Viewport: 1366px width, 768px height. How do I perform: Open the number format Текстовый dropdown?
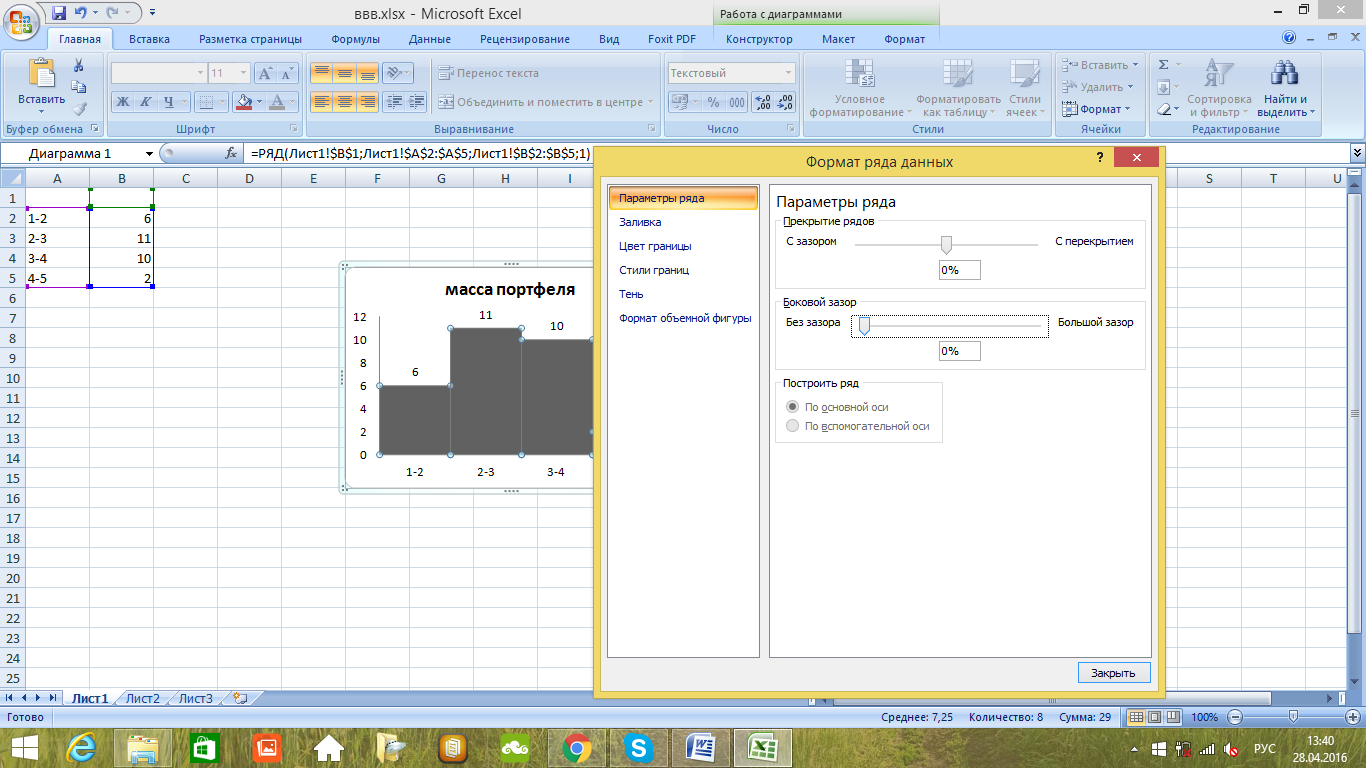tap(788, 73)
